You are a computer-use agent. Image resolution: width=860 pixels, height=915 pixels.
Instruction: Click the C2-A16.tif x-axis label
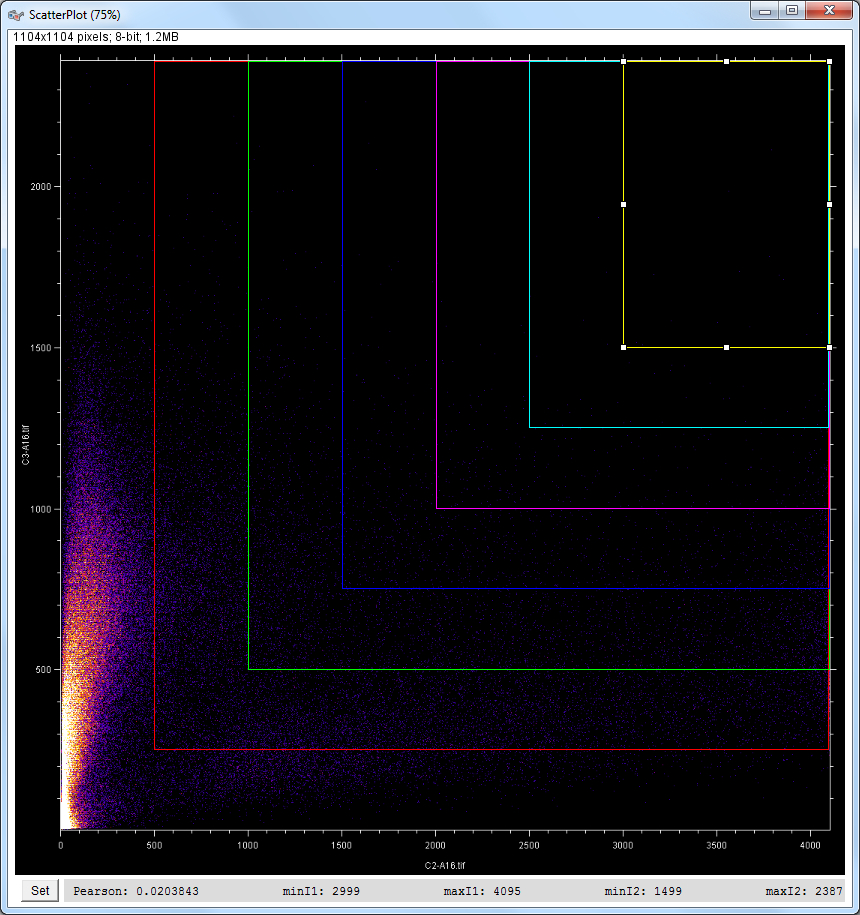pos(445,863)
